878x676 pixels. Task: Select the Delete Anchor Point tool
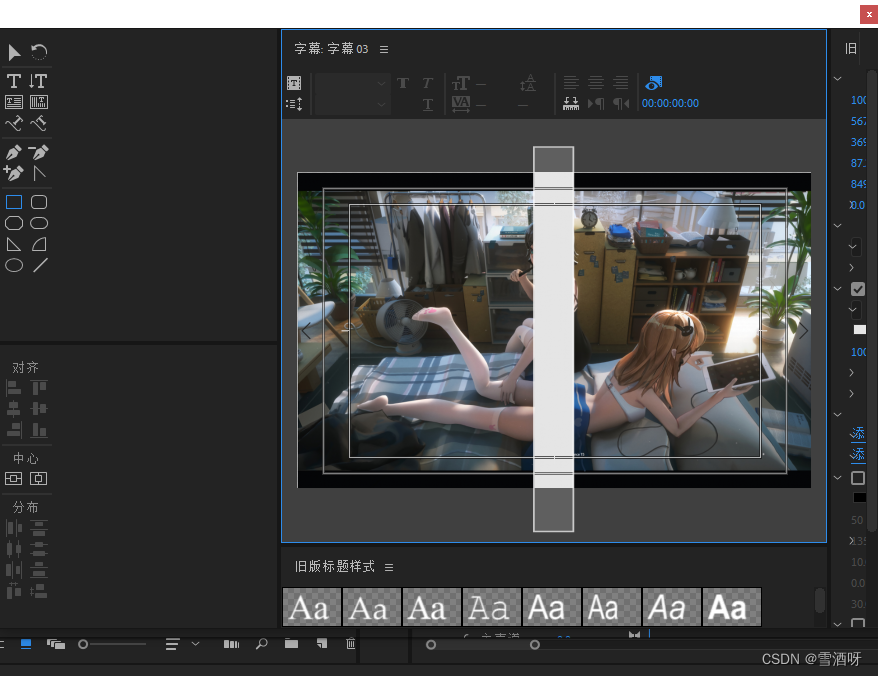point(39,152)
